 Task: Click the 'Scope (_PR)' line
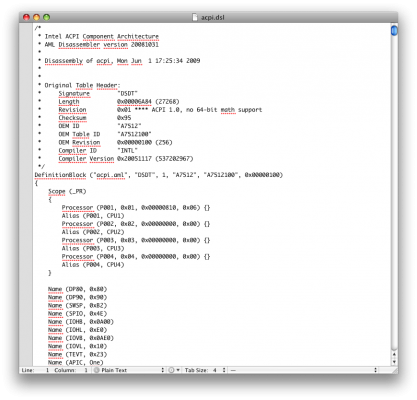pyautogui.click(x=67, y=191)
